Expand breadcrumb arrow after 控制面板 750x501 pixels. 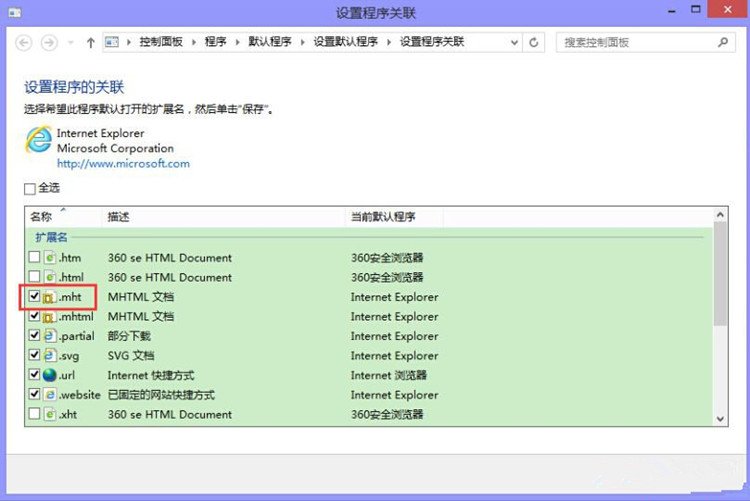coord(194,42)
